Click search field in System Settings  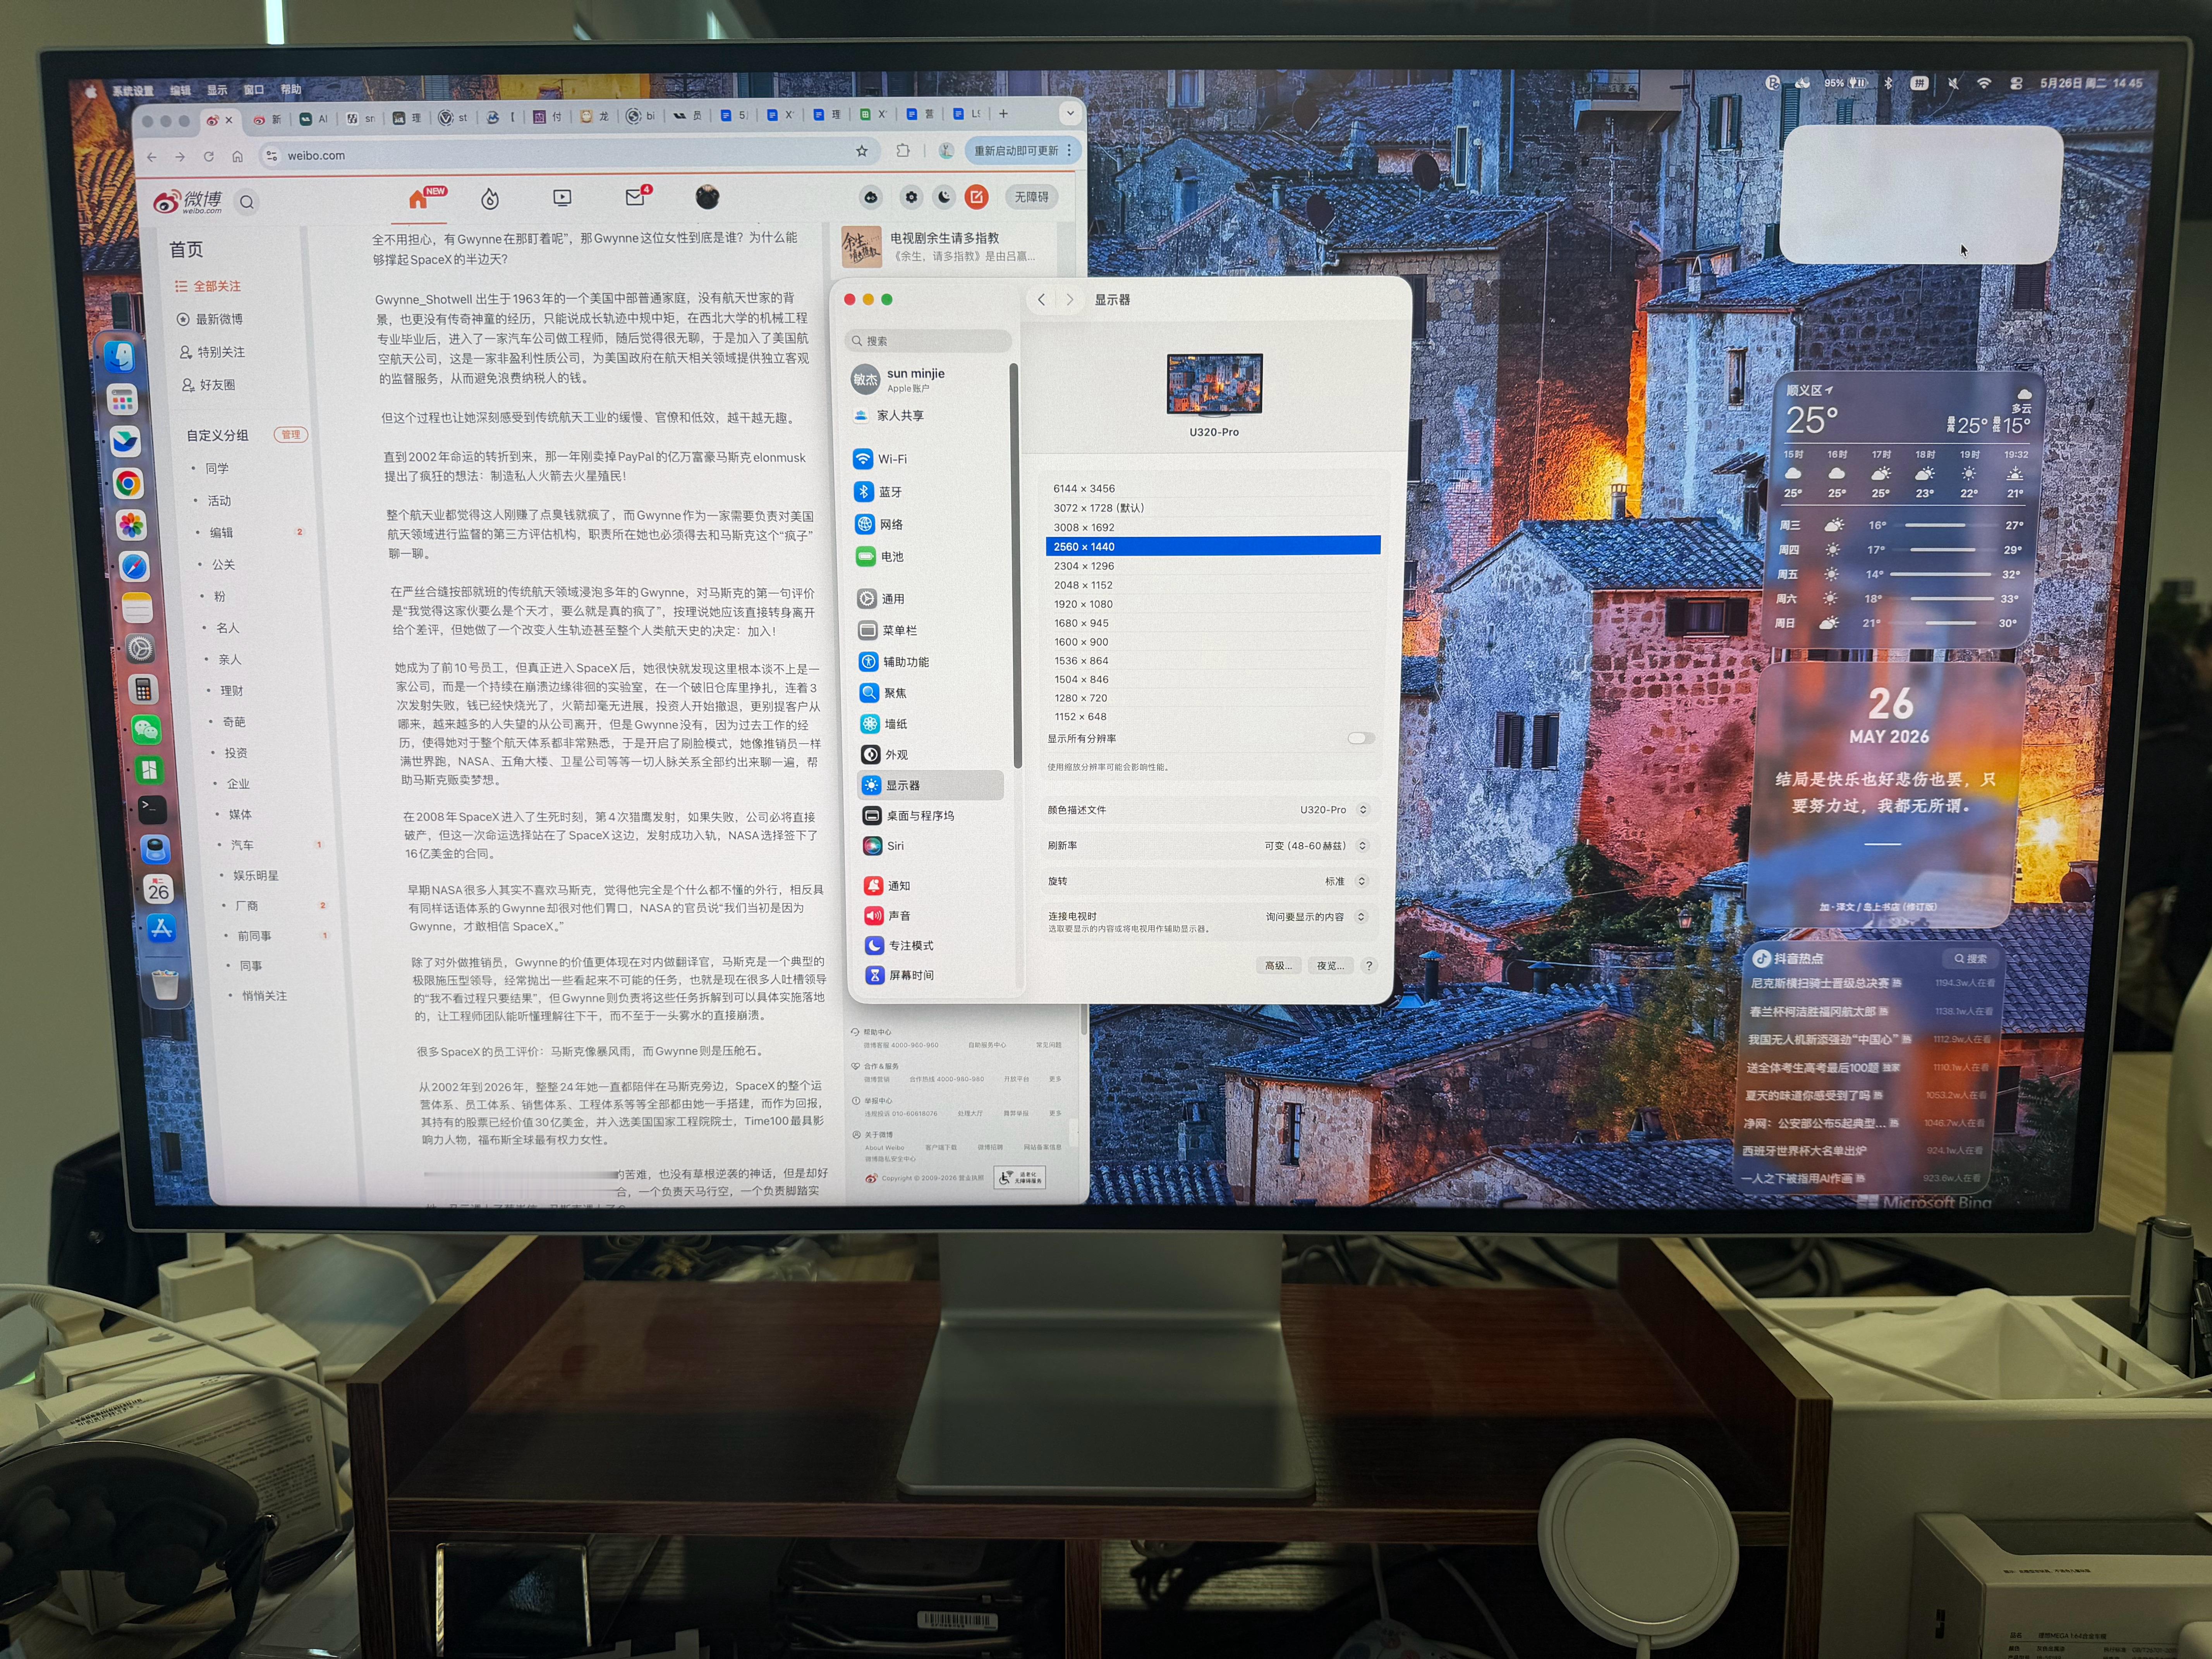[x=928, y=341]
